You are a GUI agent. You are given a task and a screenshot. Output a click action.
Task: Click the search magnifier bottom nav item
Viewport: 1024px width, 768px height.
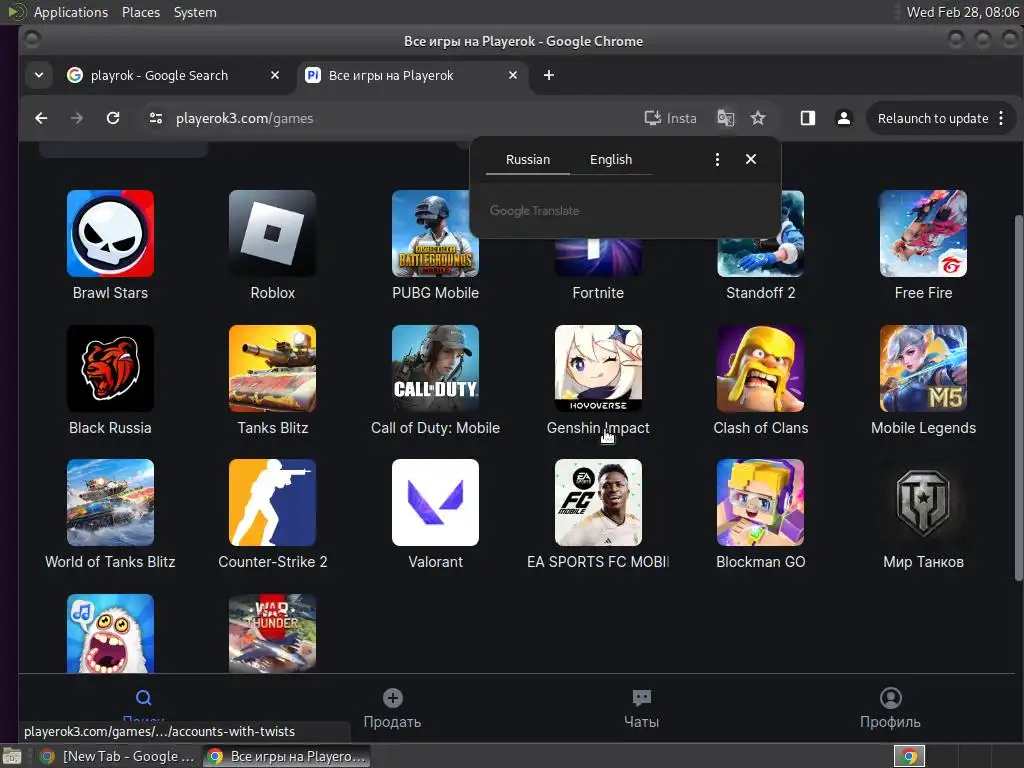[x=144, y=699]
